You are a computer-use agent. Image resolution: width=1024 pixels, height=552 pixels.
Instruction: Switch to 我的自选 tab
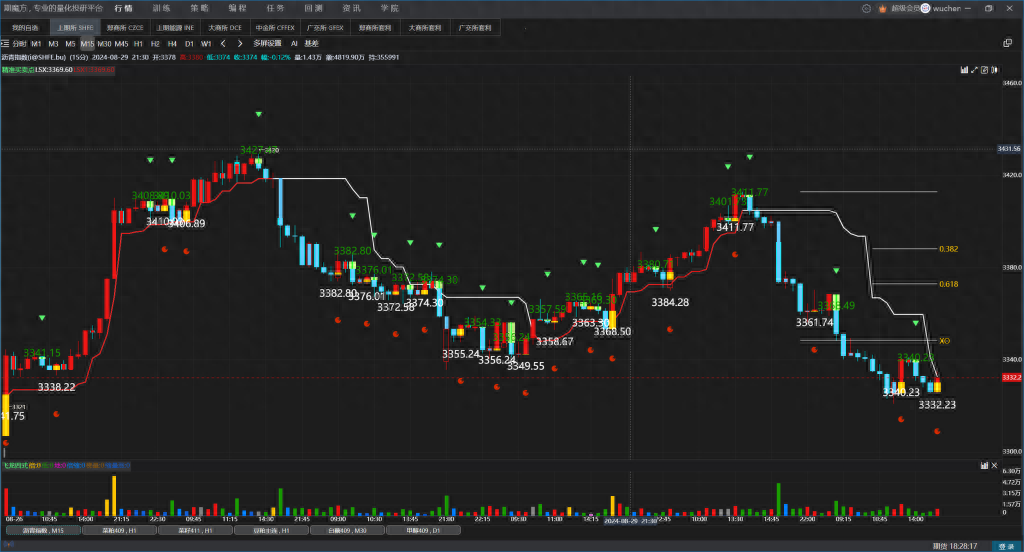coord(25,28)
